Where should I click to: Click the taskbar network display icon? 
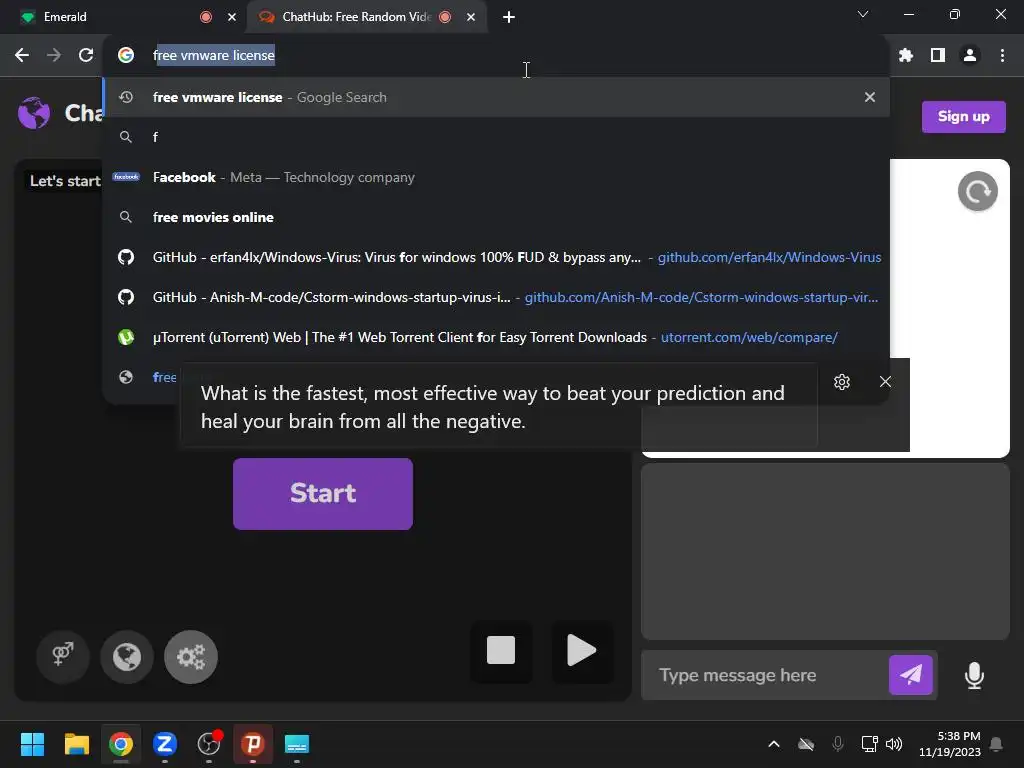point(869,744)
